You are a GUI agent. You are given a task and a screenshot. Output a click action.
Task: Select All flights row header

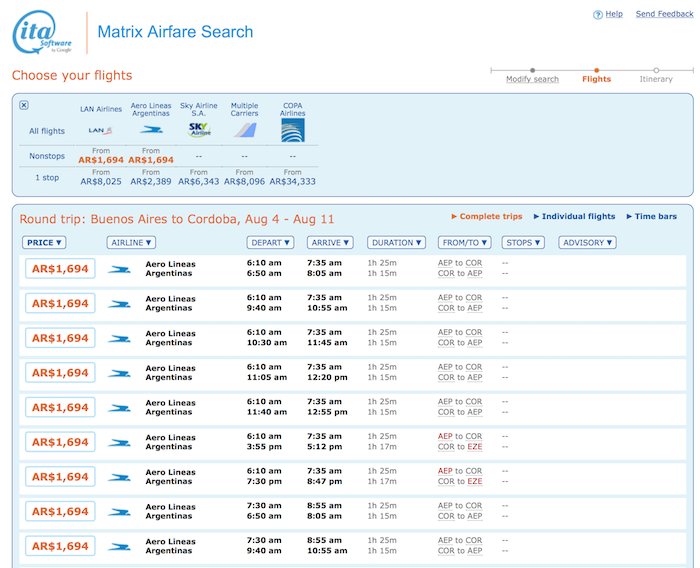47,131
